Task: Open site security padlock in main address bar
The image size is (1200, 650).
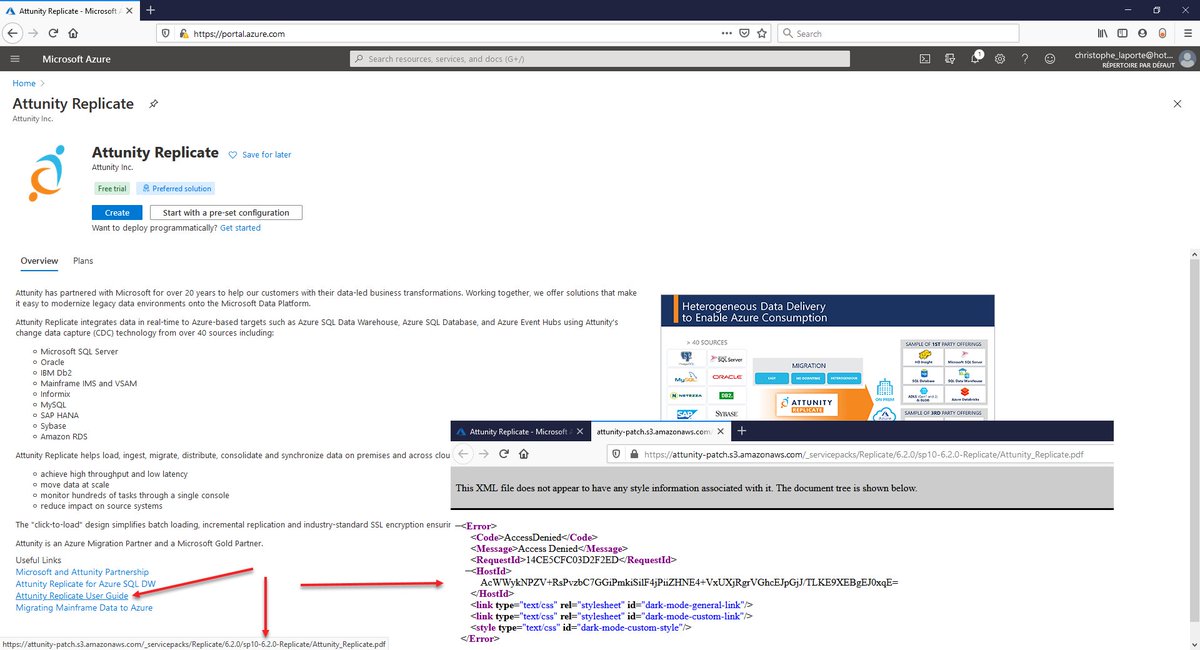Action: coord(184,33)
